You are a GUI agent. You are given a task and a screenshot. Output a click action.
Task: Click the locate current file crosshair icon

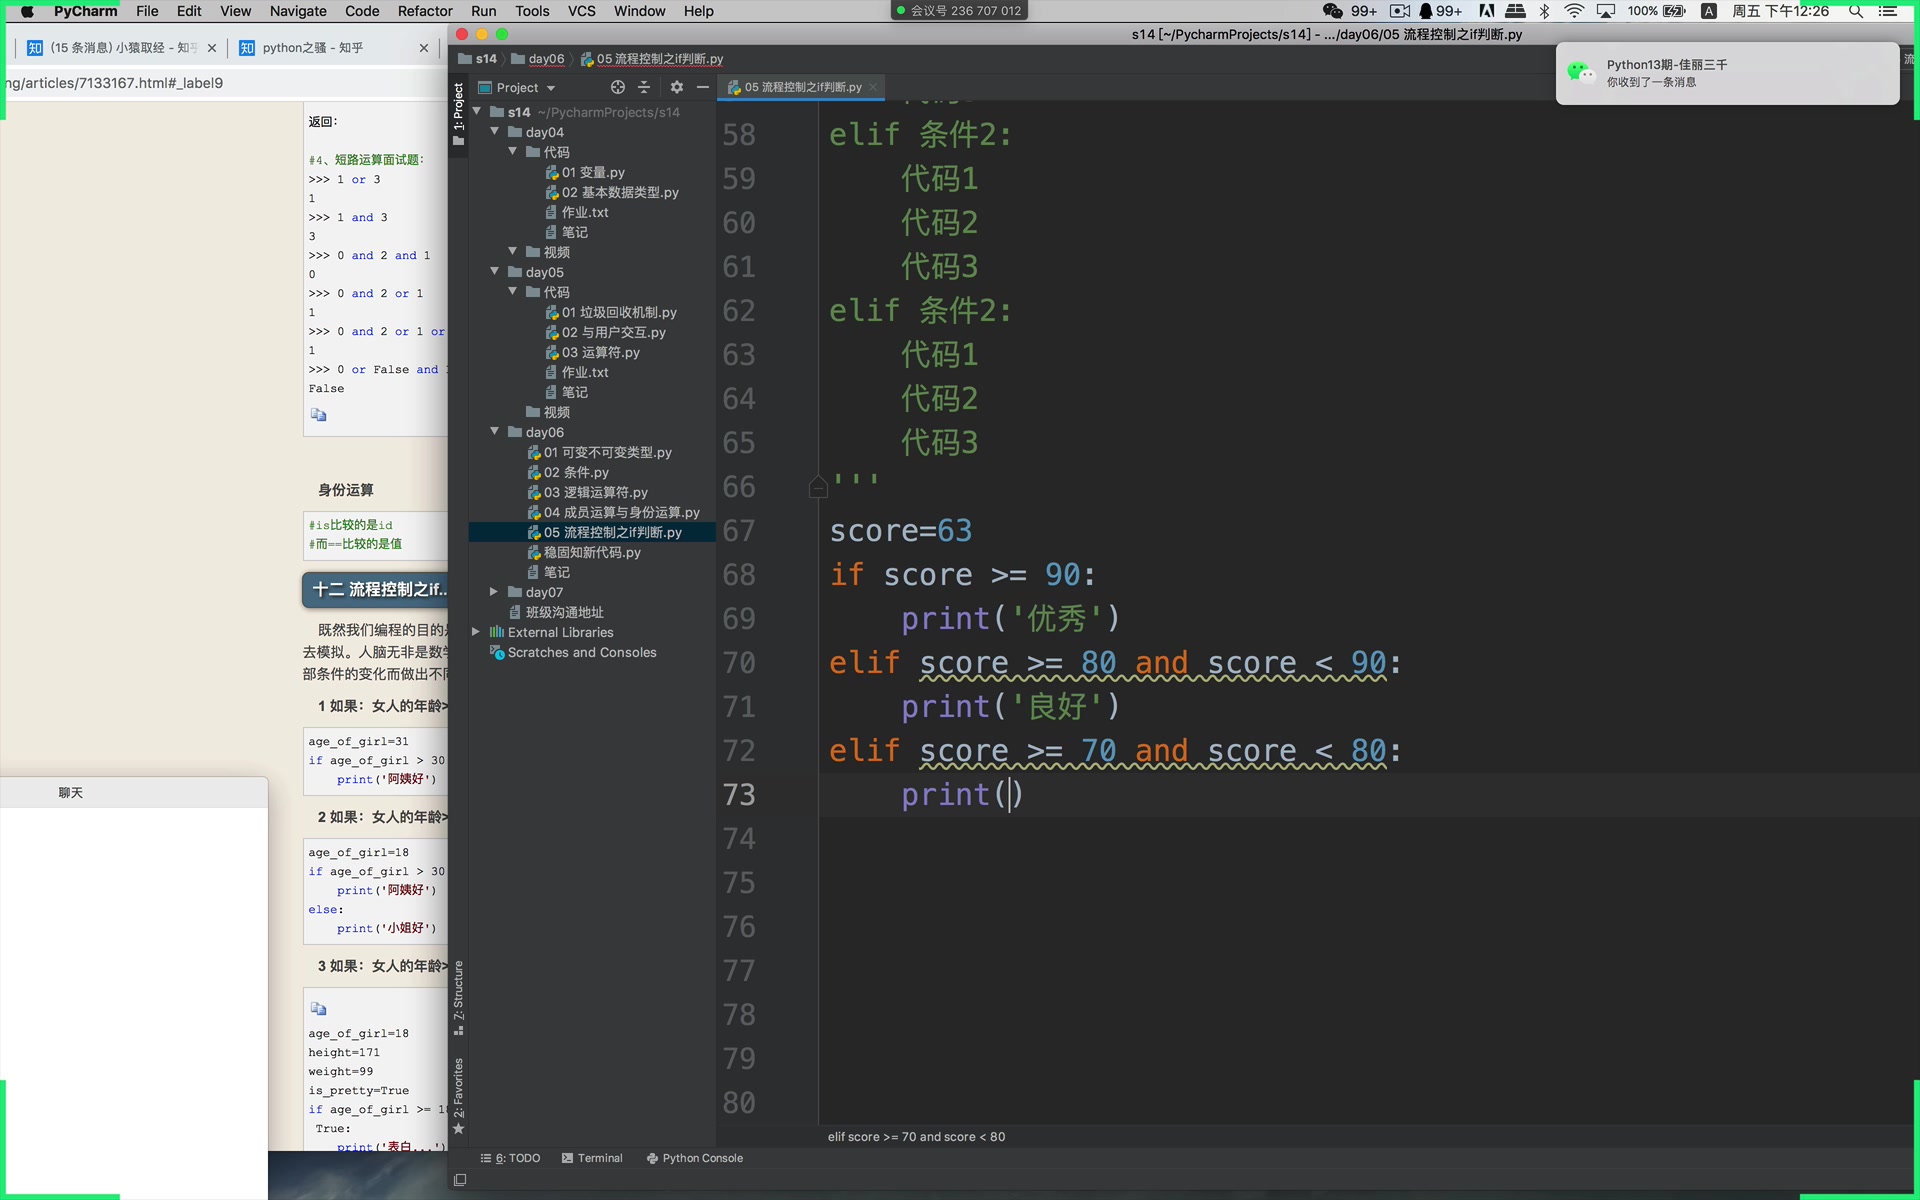[x=617, y=87]
